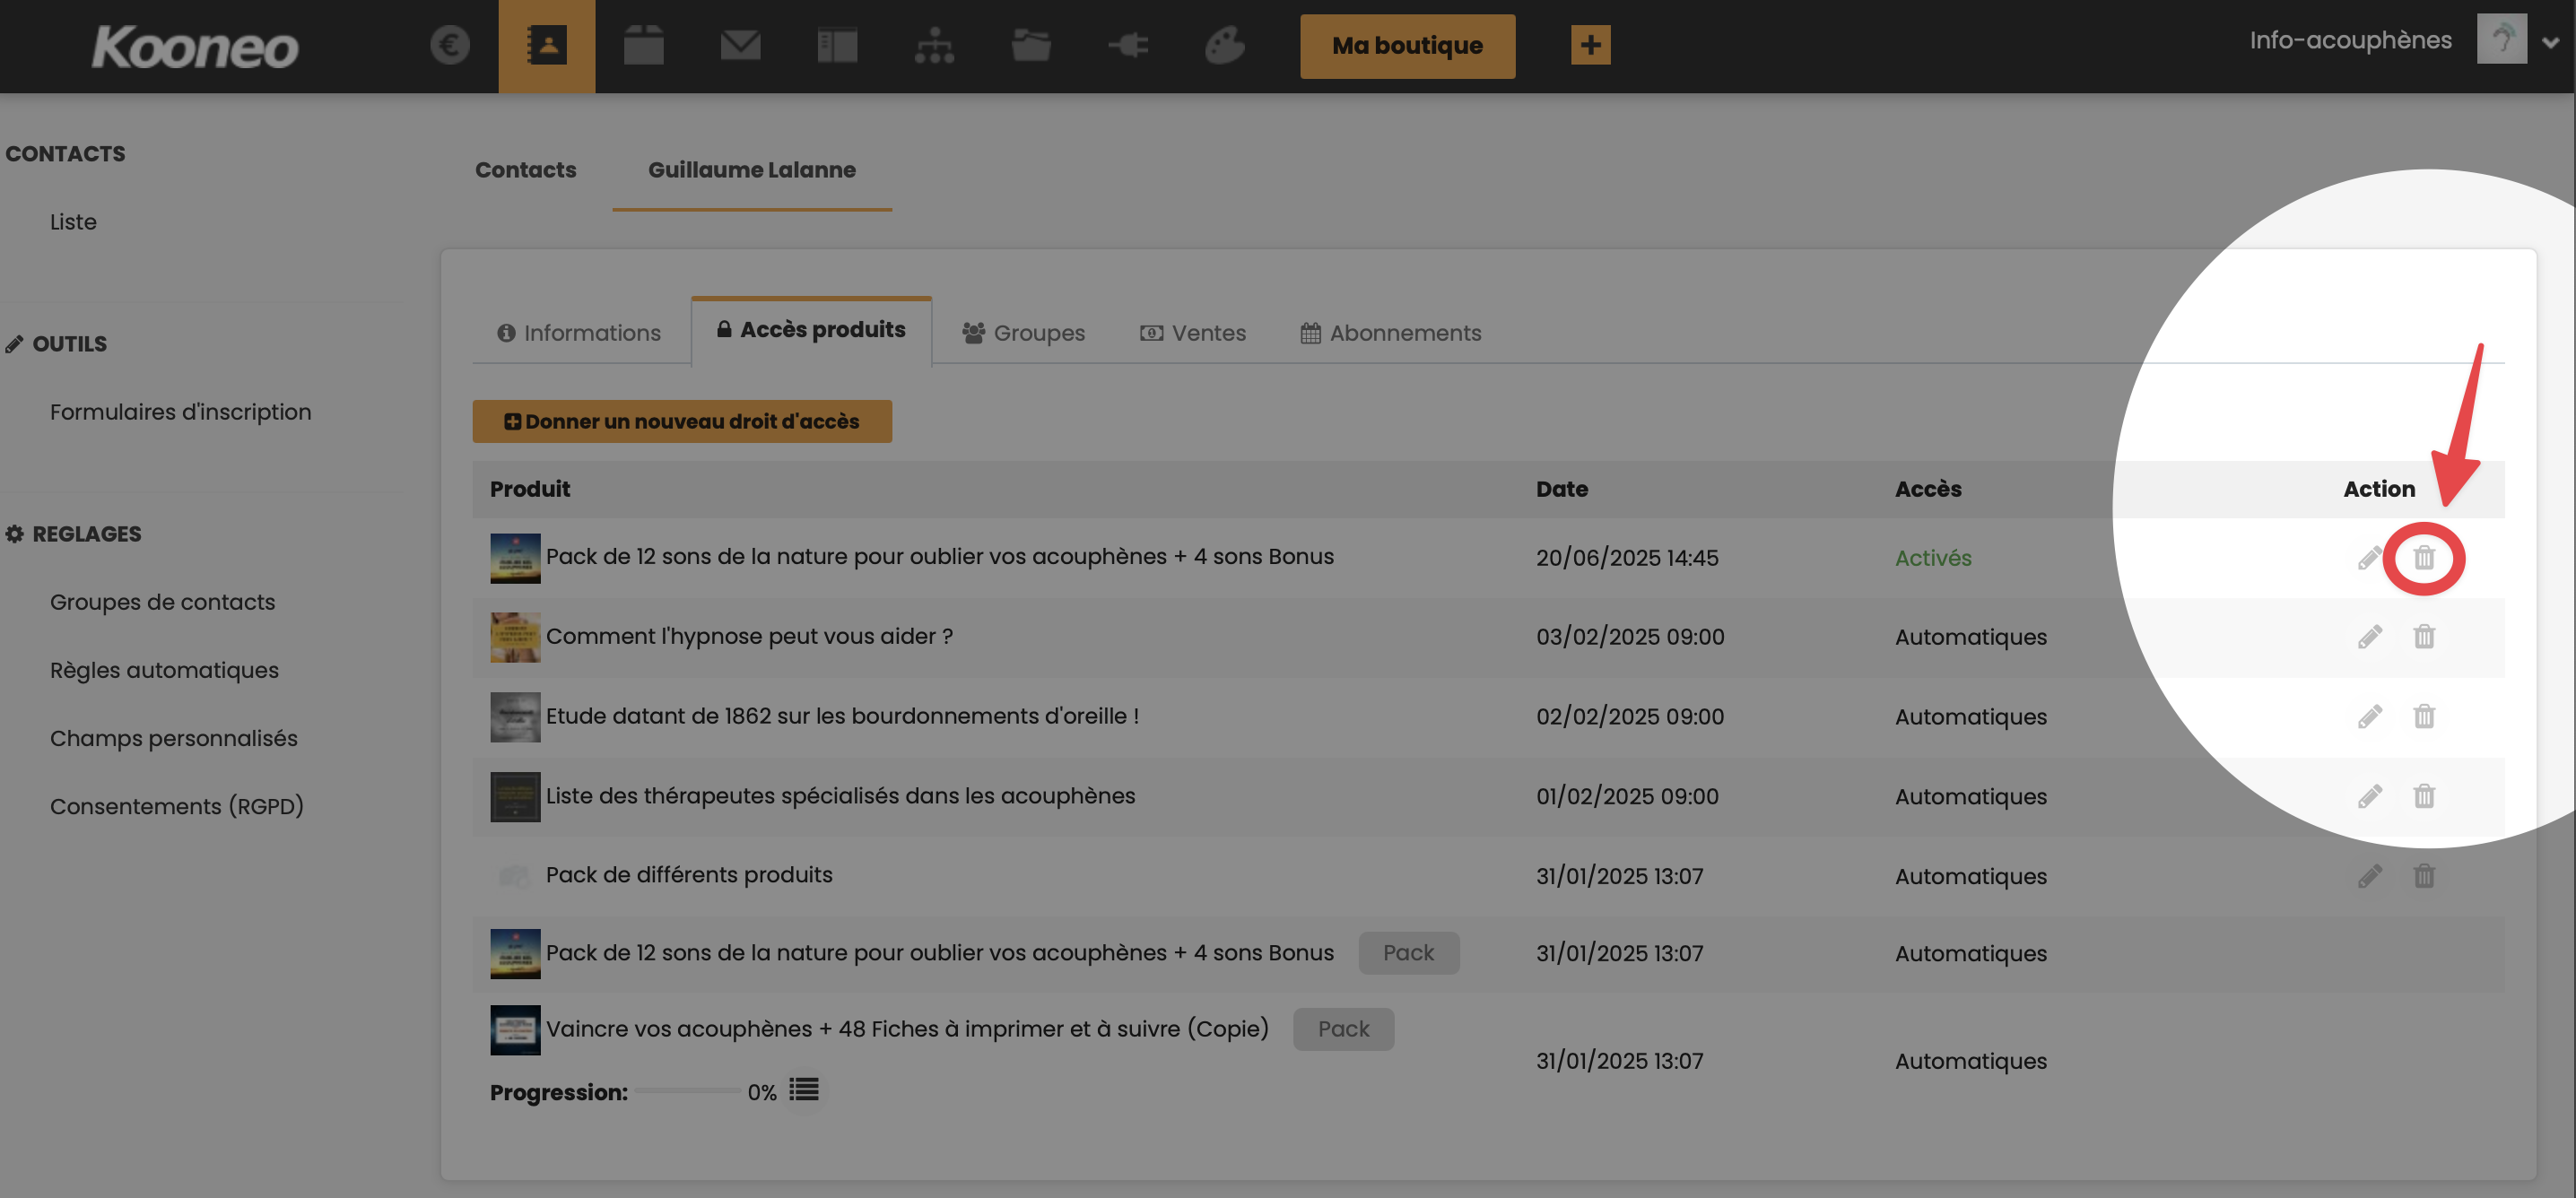
Task: Open Règles automatiques
Action: [164, 670]
